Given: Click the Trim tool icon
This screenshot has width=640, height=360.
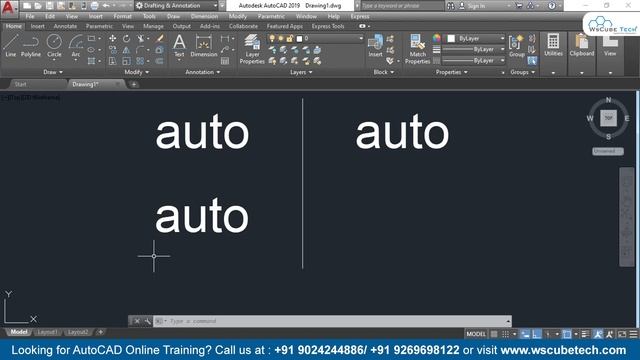Looking at the screenshot, I should click(x=140, y=39).
